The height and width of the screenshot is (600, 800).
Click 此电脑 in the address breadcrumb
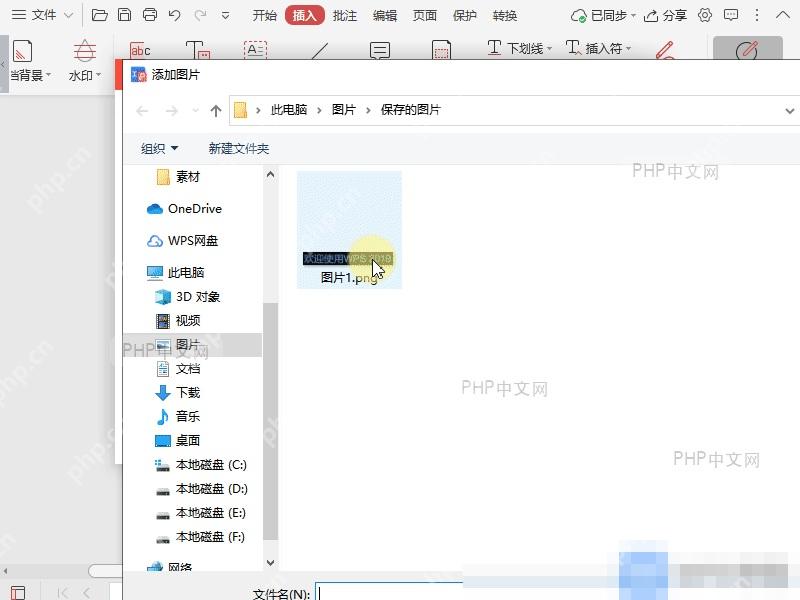289,109
